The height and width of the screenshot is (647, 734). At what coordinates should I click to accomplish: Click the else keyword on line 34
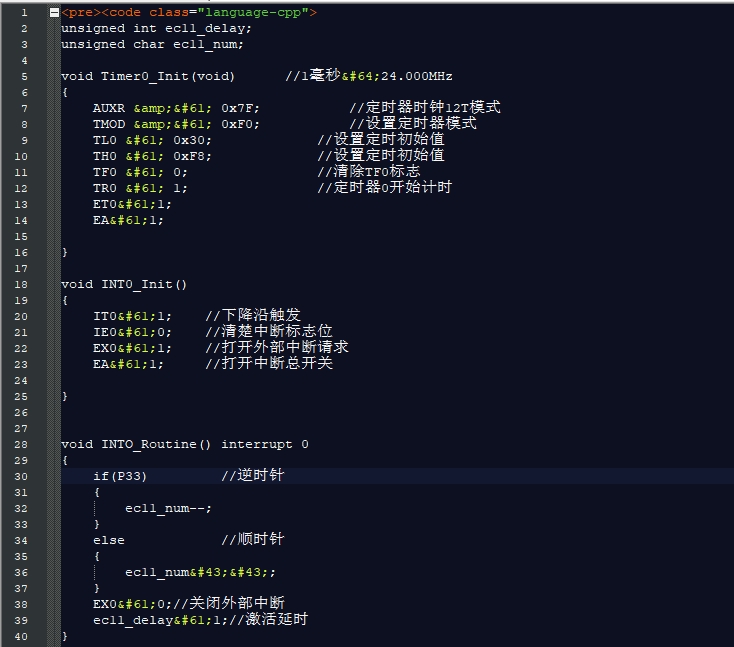coord(109,540)
